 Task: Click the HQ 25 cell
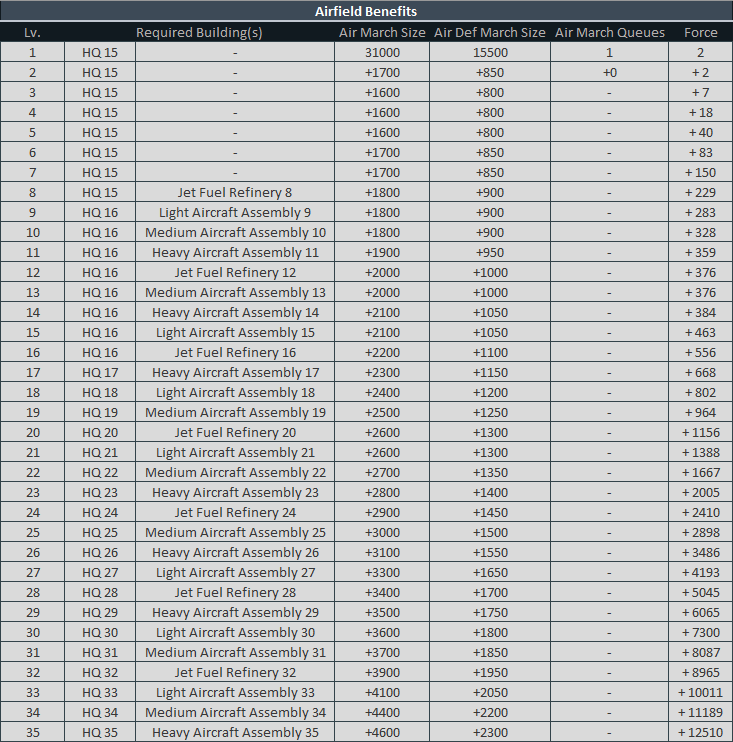click(x=100, y=532)
